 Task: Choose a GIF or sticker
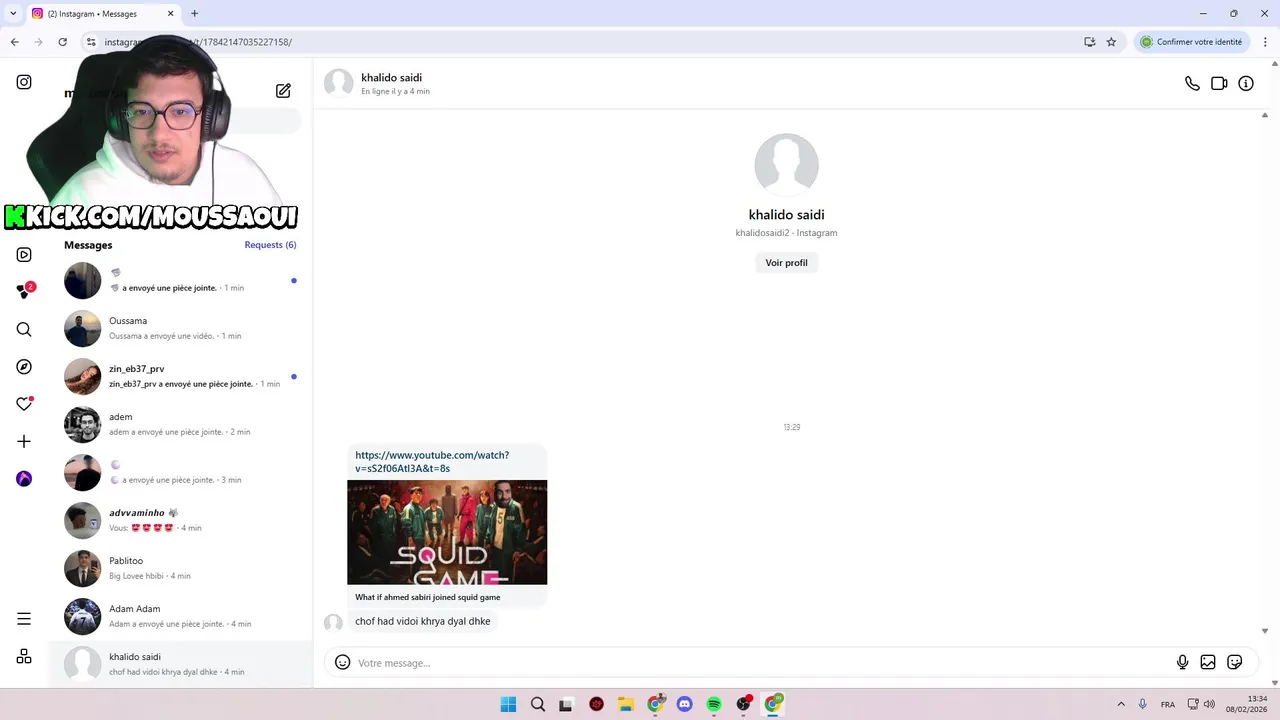[x=1235, y=662]
